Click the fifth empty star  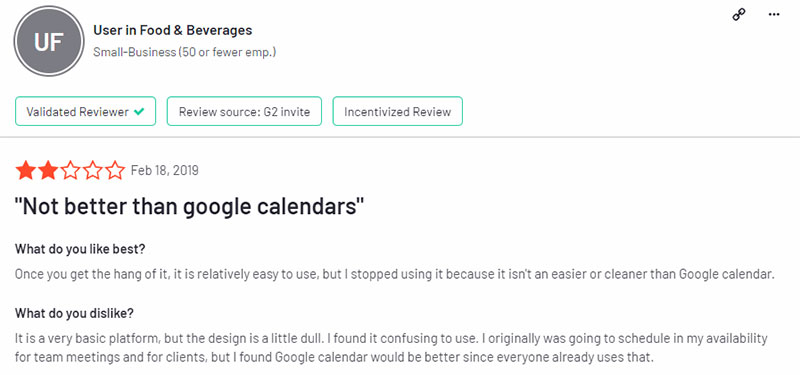[115, 170]
